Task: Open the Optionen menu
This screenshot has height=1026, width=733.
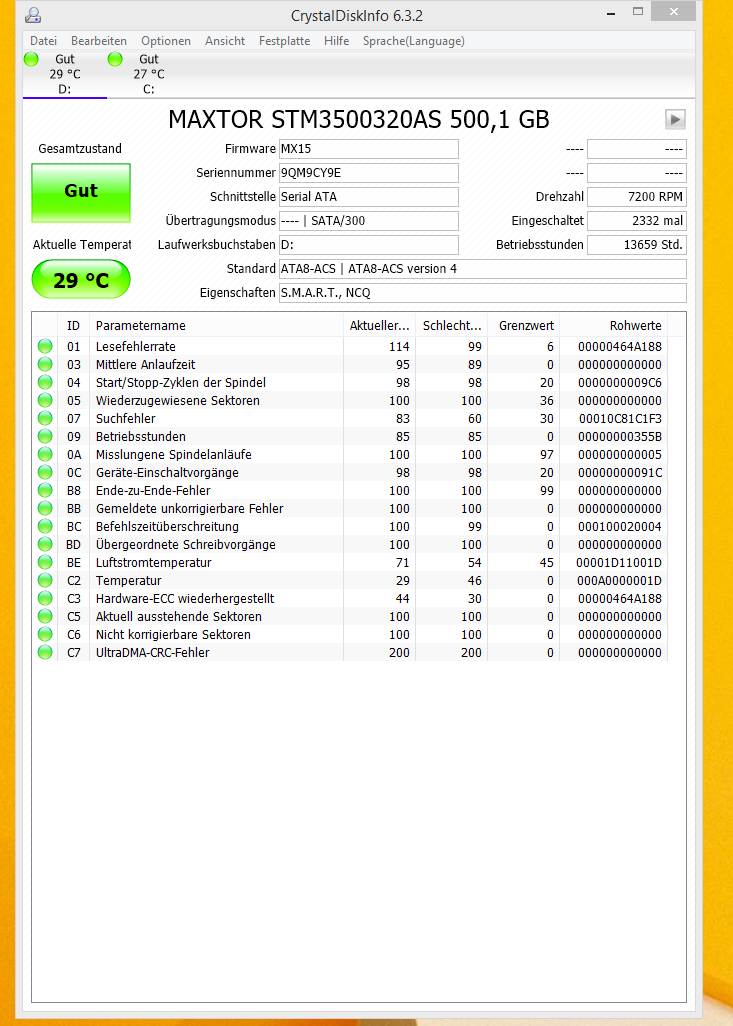Action: (166, 41)
